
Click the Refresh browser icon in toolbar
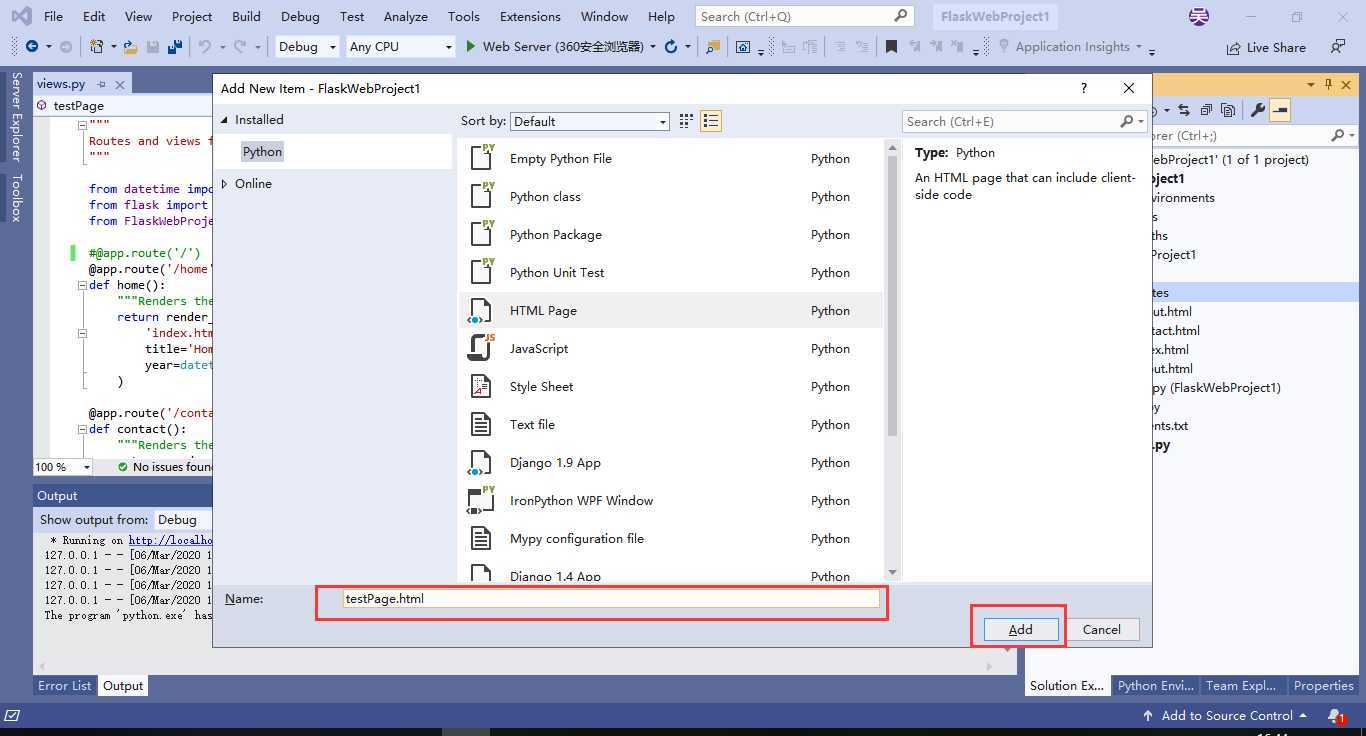[671, 46]
